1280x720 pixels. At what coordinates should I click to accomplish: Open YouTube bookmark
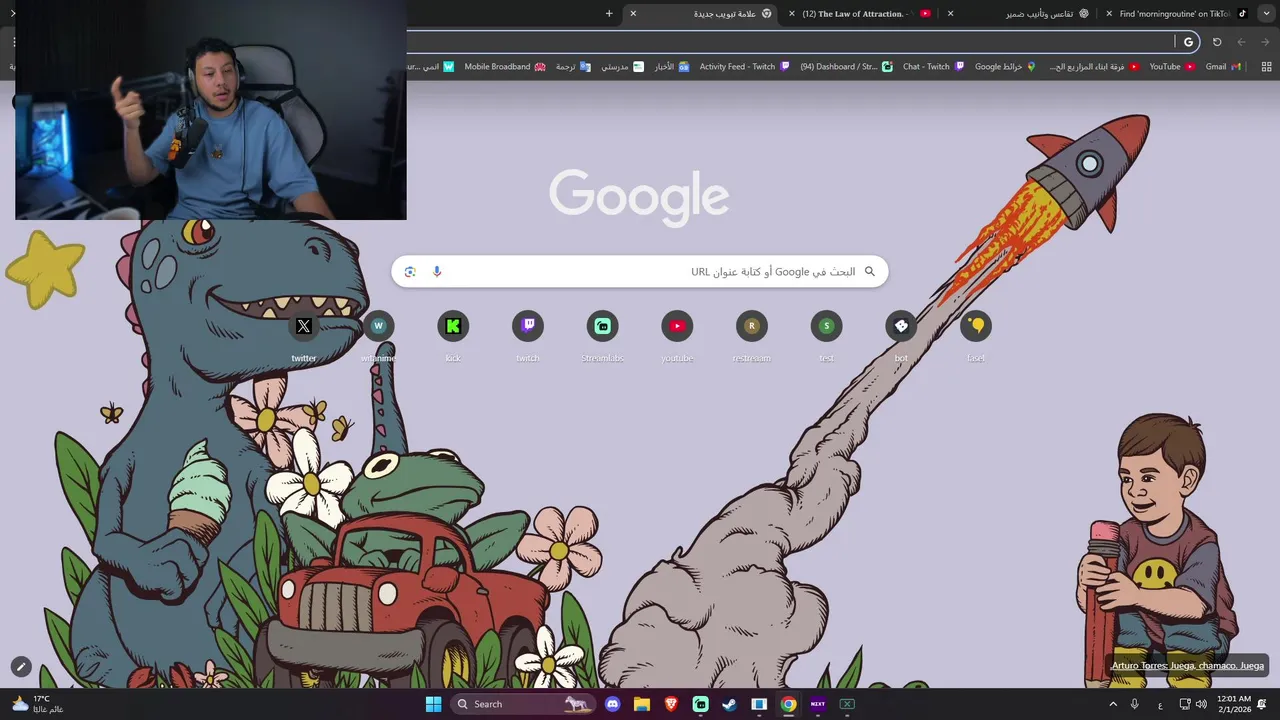coord(1172,67)
